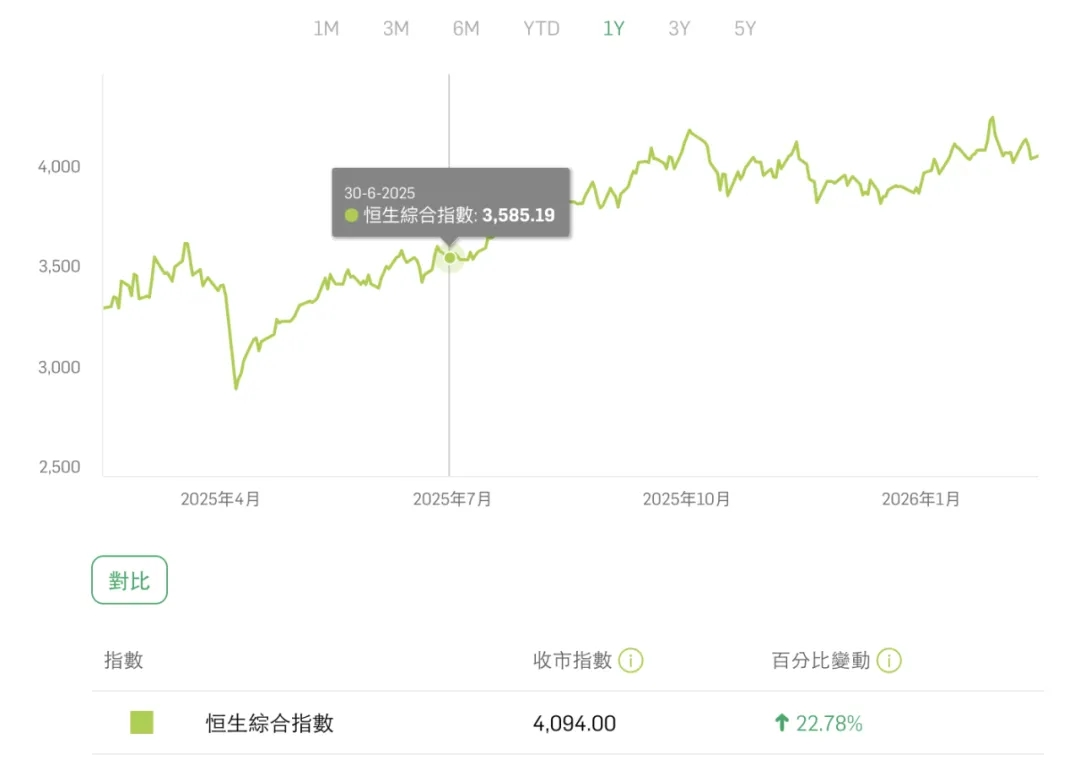Choose the 6M chart period
Image resolution: width=1080 pixels, height=776 pixels.
coord(466,29)
